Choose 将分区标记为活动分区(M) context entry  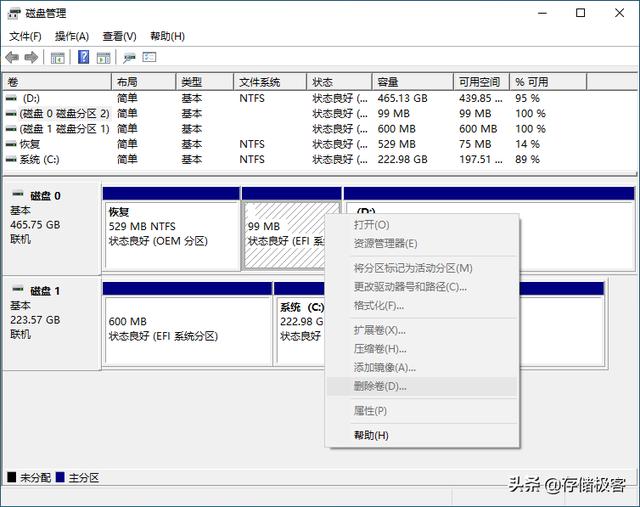[422, 268]
